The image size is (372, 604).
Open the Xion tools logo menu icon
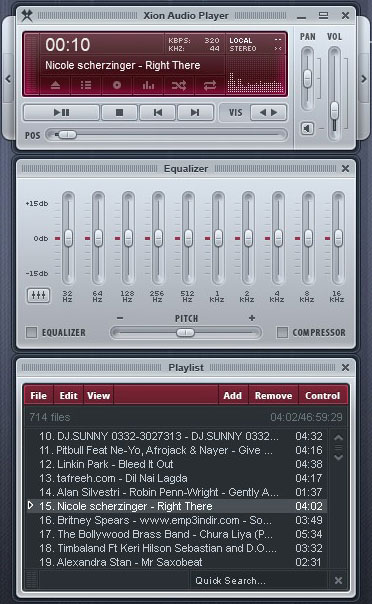[x=27, y=15]
